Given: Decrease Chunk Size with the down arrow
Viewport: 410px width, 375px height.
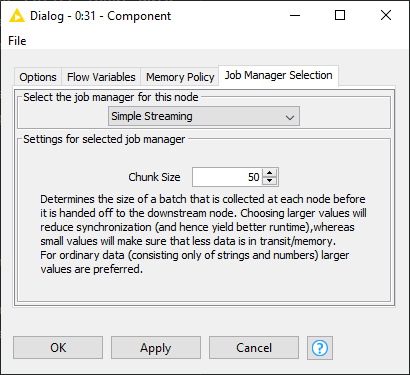Looking at the screenshot, I should click(x=270, y=181).
